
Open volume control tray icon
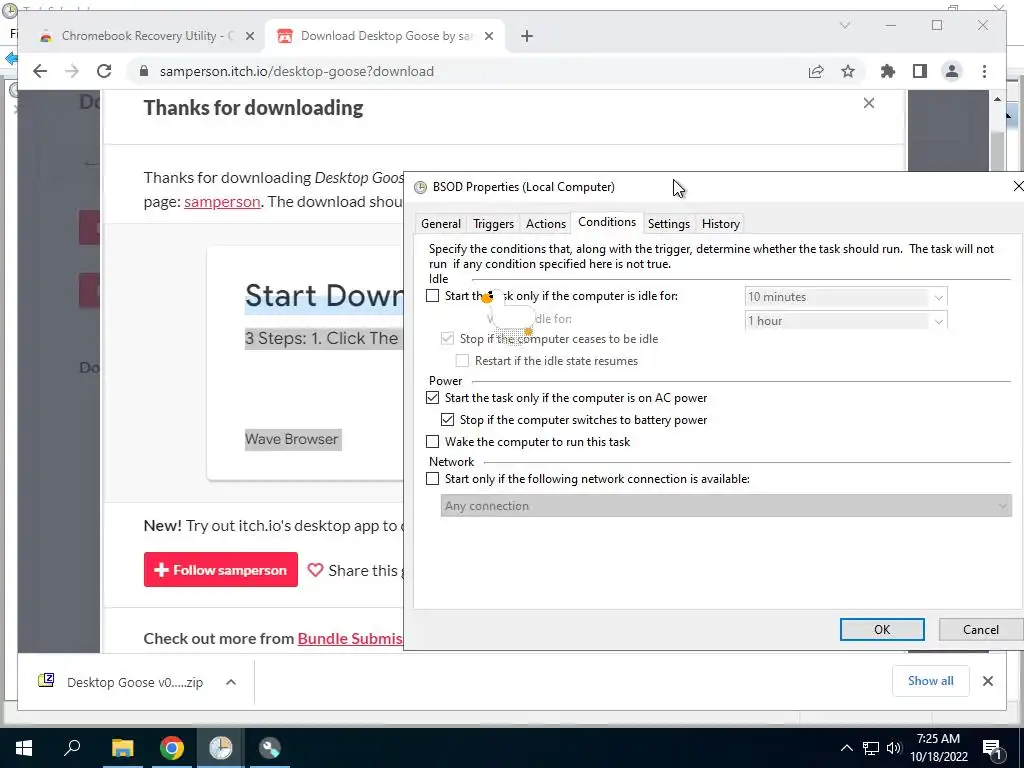[894, 748]
